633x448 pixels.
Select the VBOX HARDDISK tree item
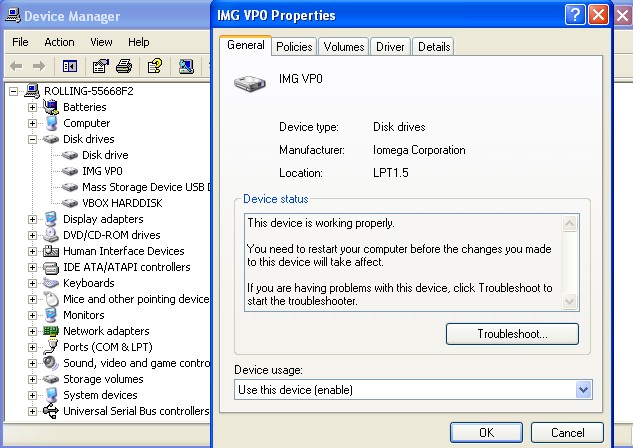[x=122, y=203]
